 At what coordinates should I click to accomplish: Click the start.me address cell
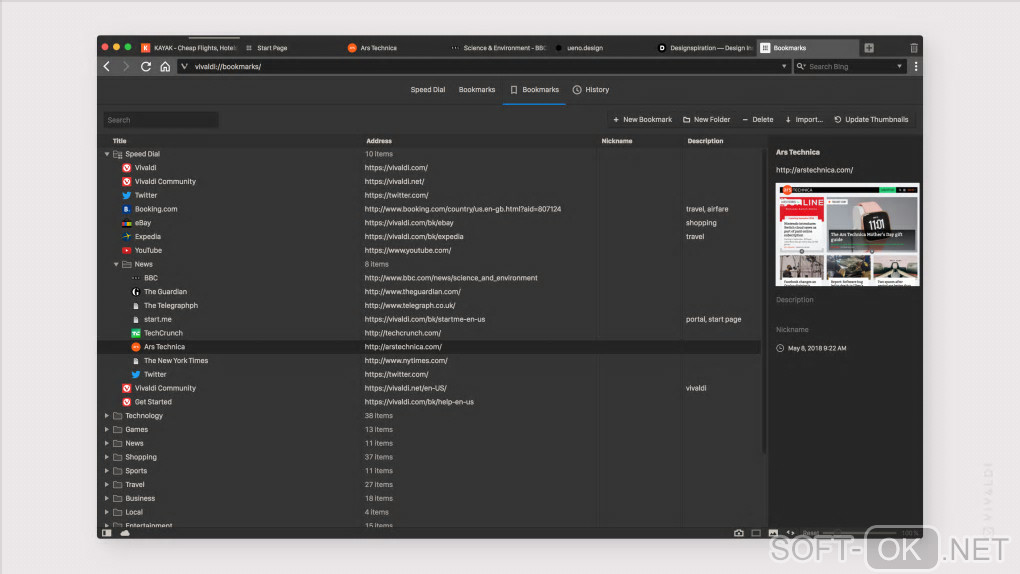point(425,320)
